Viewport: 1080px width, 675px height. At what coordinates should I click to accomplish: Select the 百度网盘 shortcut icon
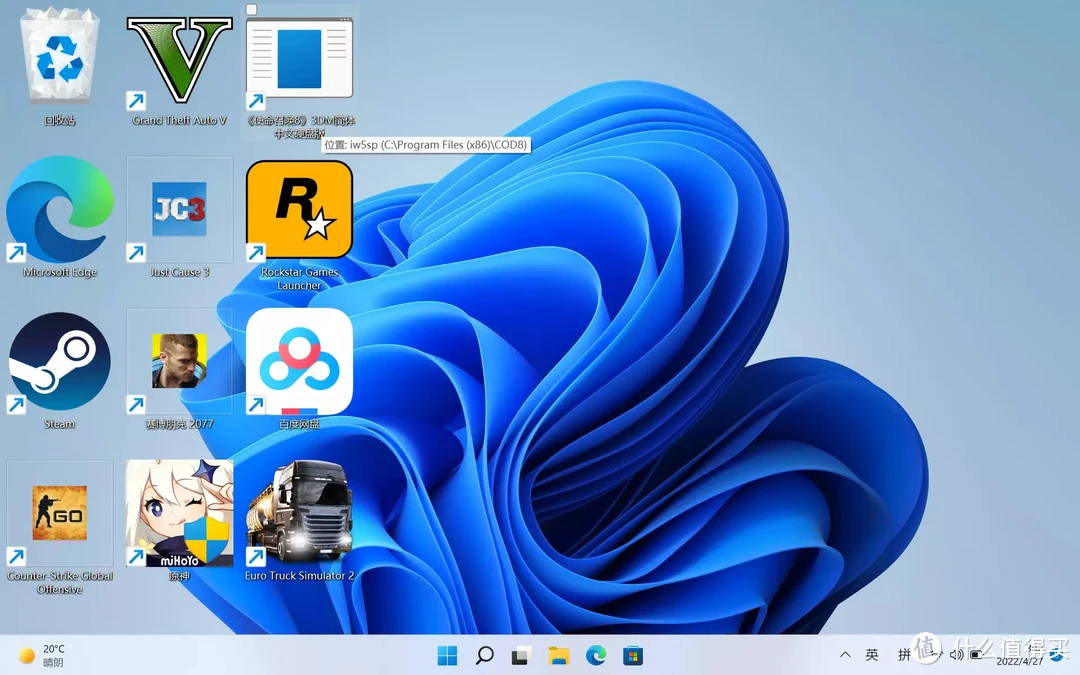click(300, 361)
